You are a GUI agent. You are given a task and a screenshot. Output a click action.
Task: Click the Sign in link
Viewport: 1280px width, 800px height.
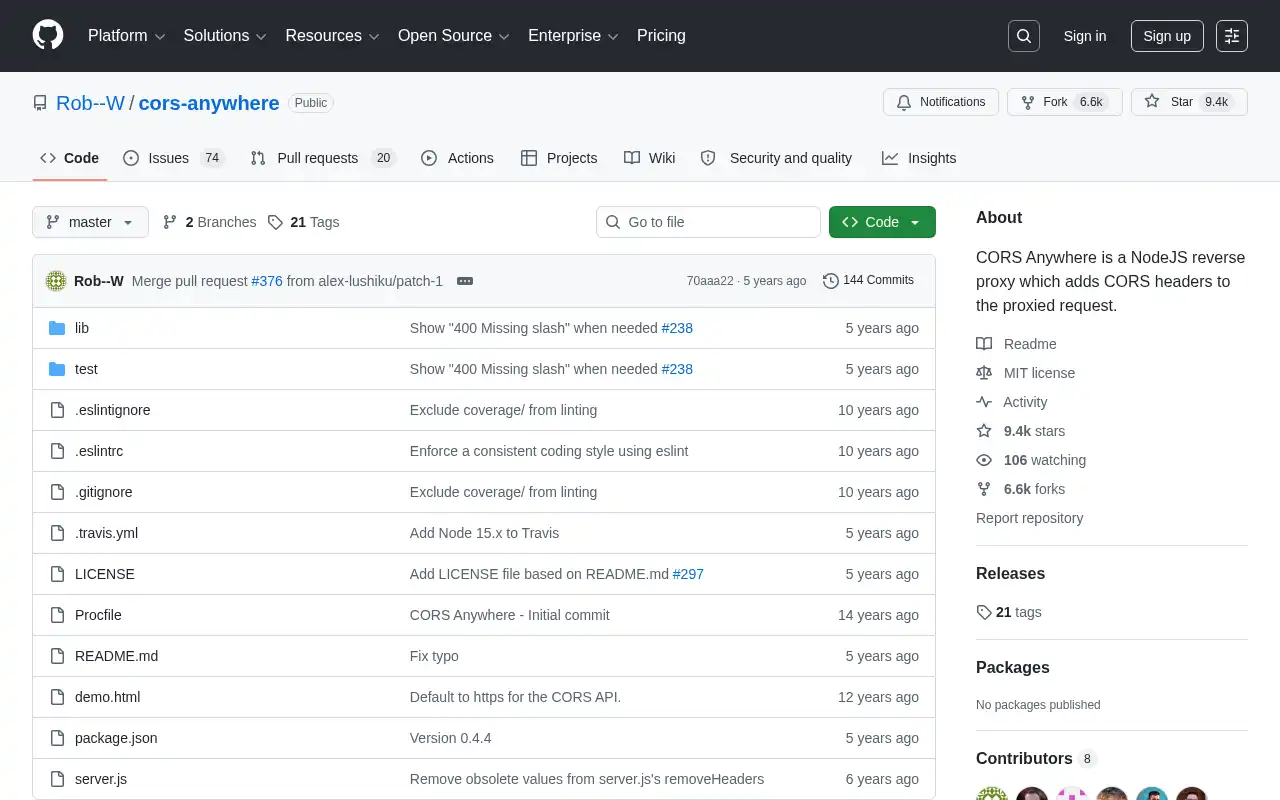(1085, 36)
